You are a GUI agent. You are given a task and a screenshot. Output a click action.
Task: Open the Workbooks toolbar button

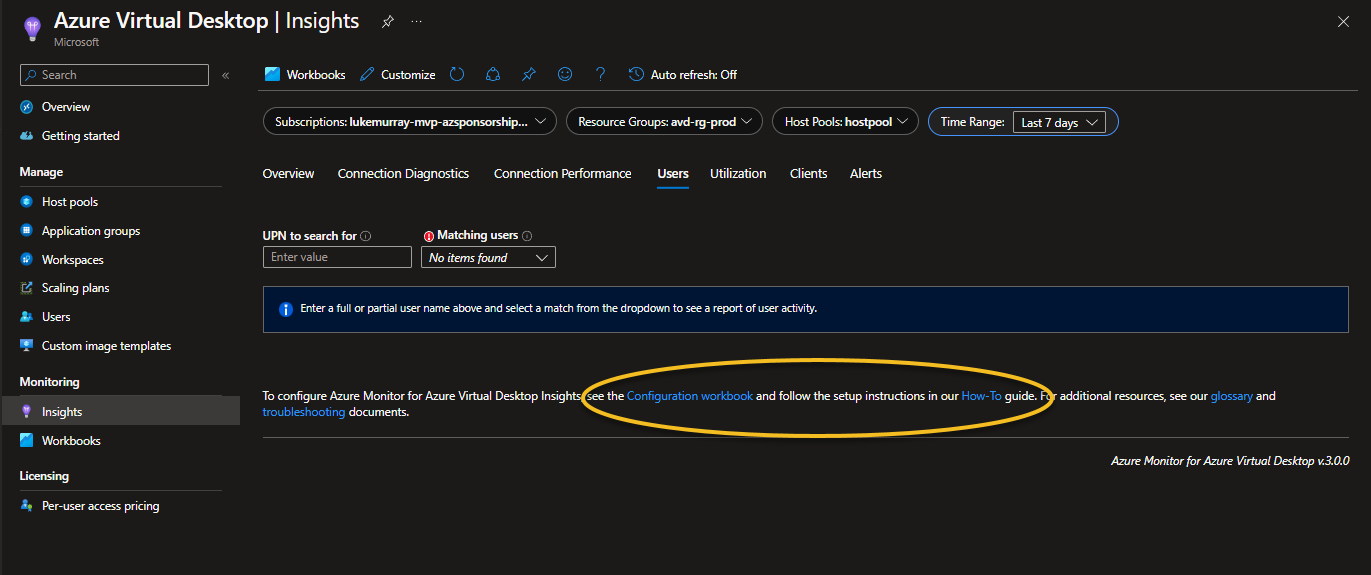pyautogui.click(x=305, y=74)
